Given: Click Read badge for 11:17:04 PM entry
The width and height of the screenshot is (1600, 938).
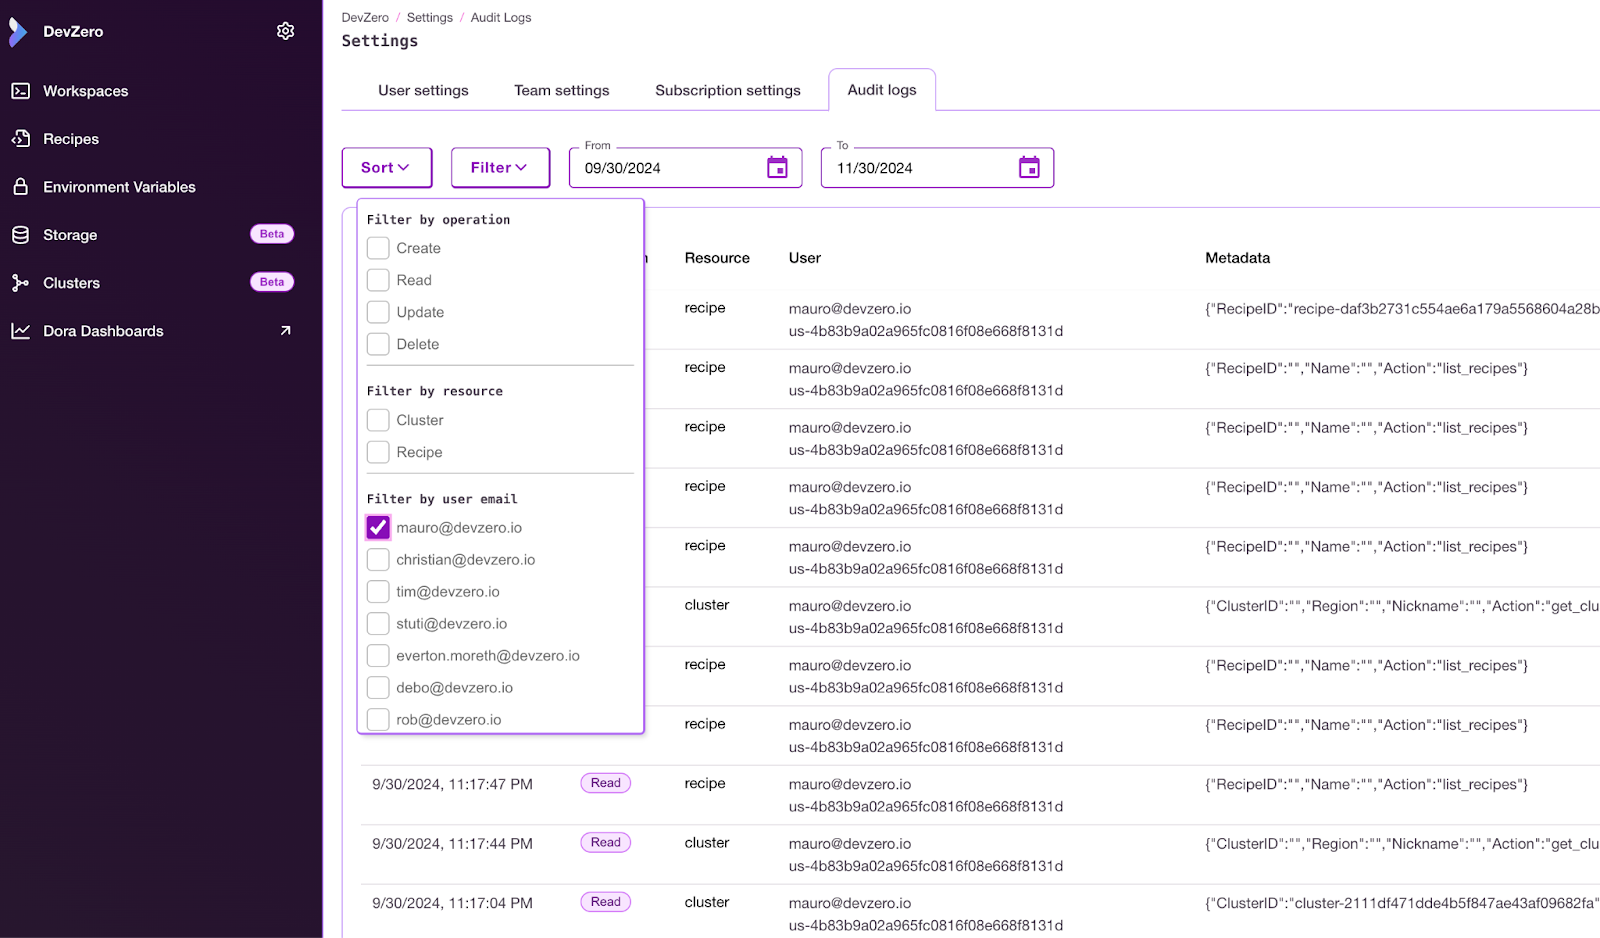Looking at the screenshot, I should (606, 902).
